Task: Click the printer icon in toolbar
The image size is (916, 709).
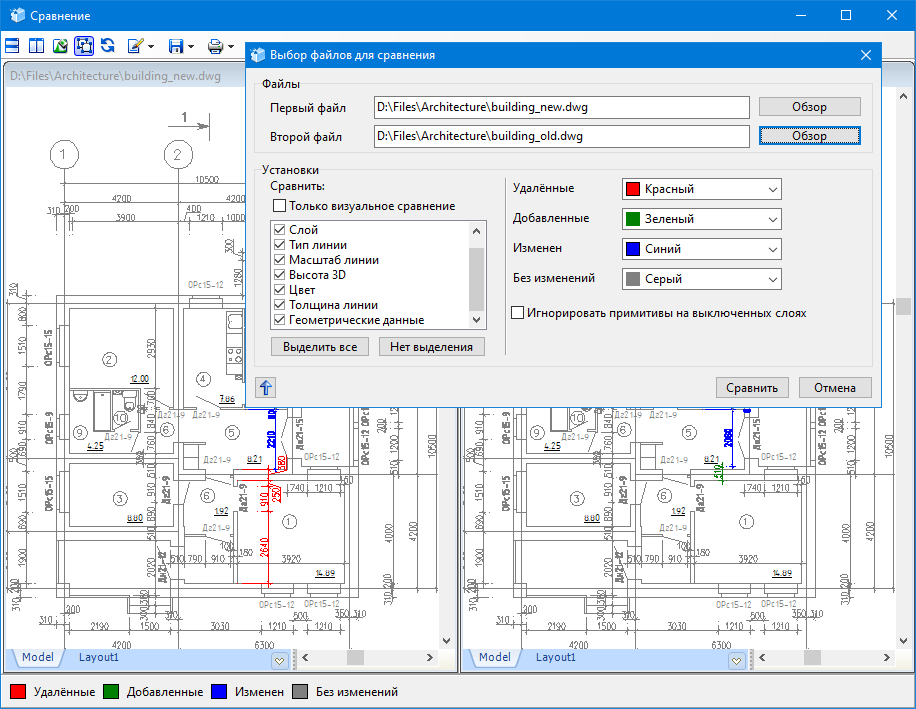Action: [x=215, y=46]
